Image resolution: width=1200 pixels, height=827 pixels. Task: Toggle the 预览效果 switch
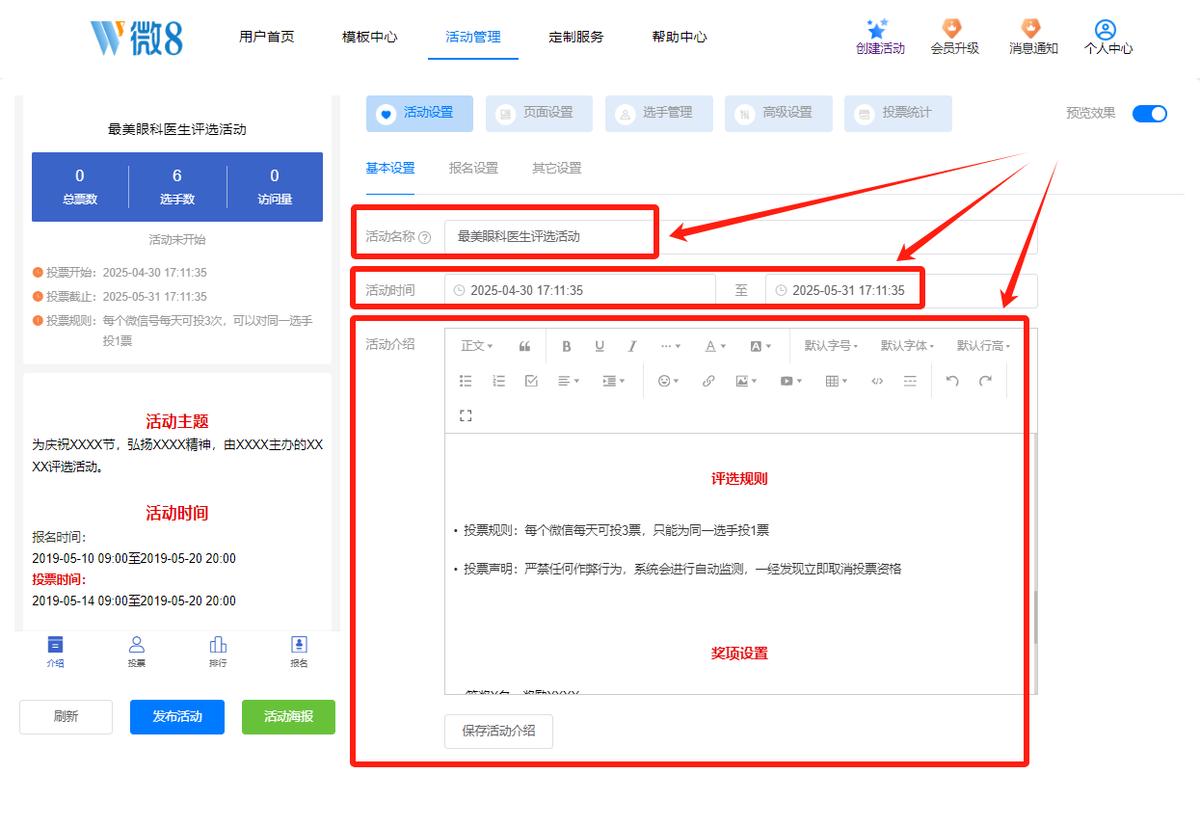click(1149, 113)
